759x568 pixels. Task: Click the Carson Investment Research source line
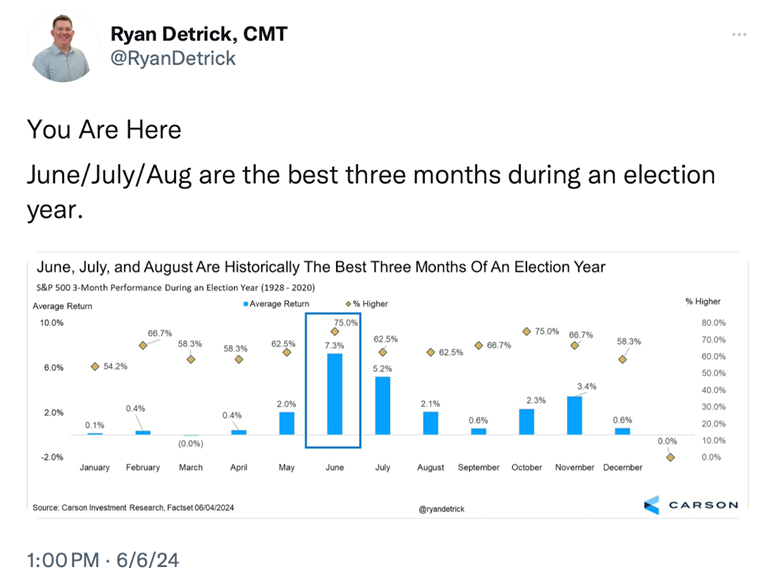(x=136, y=508)
